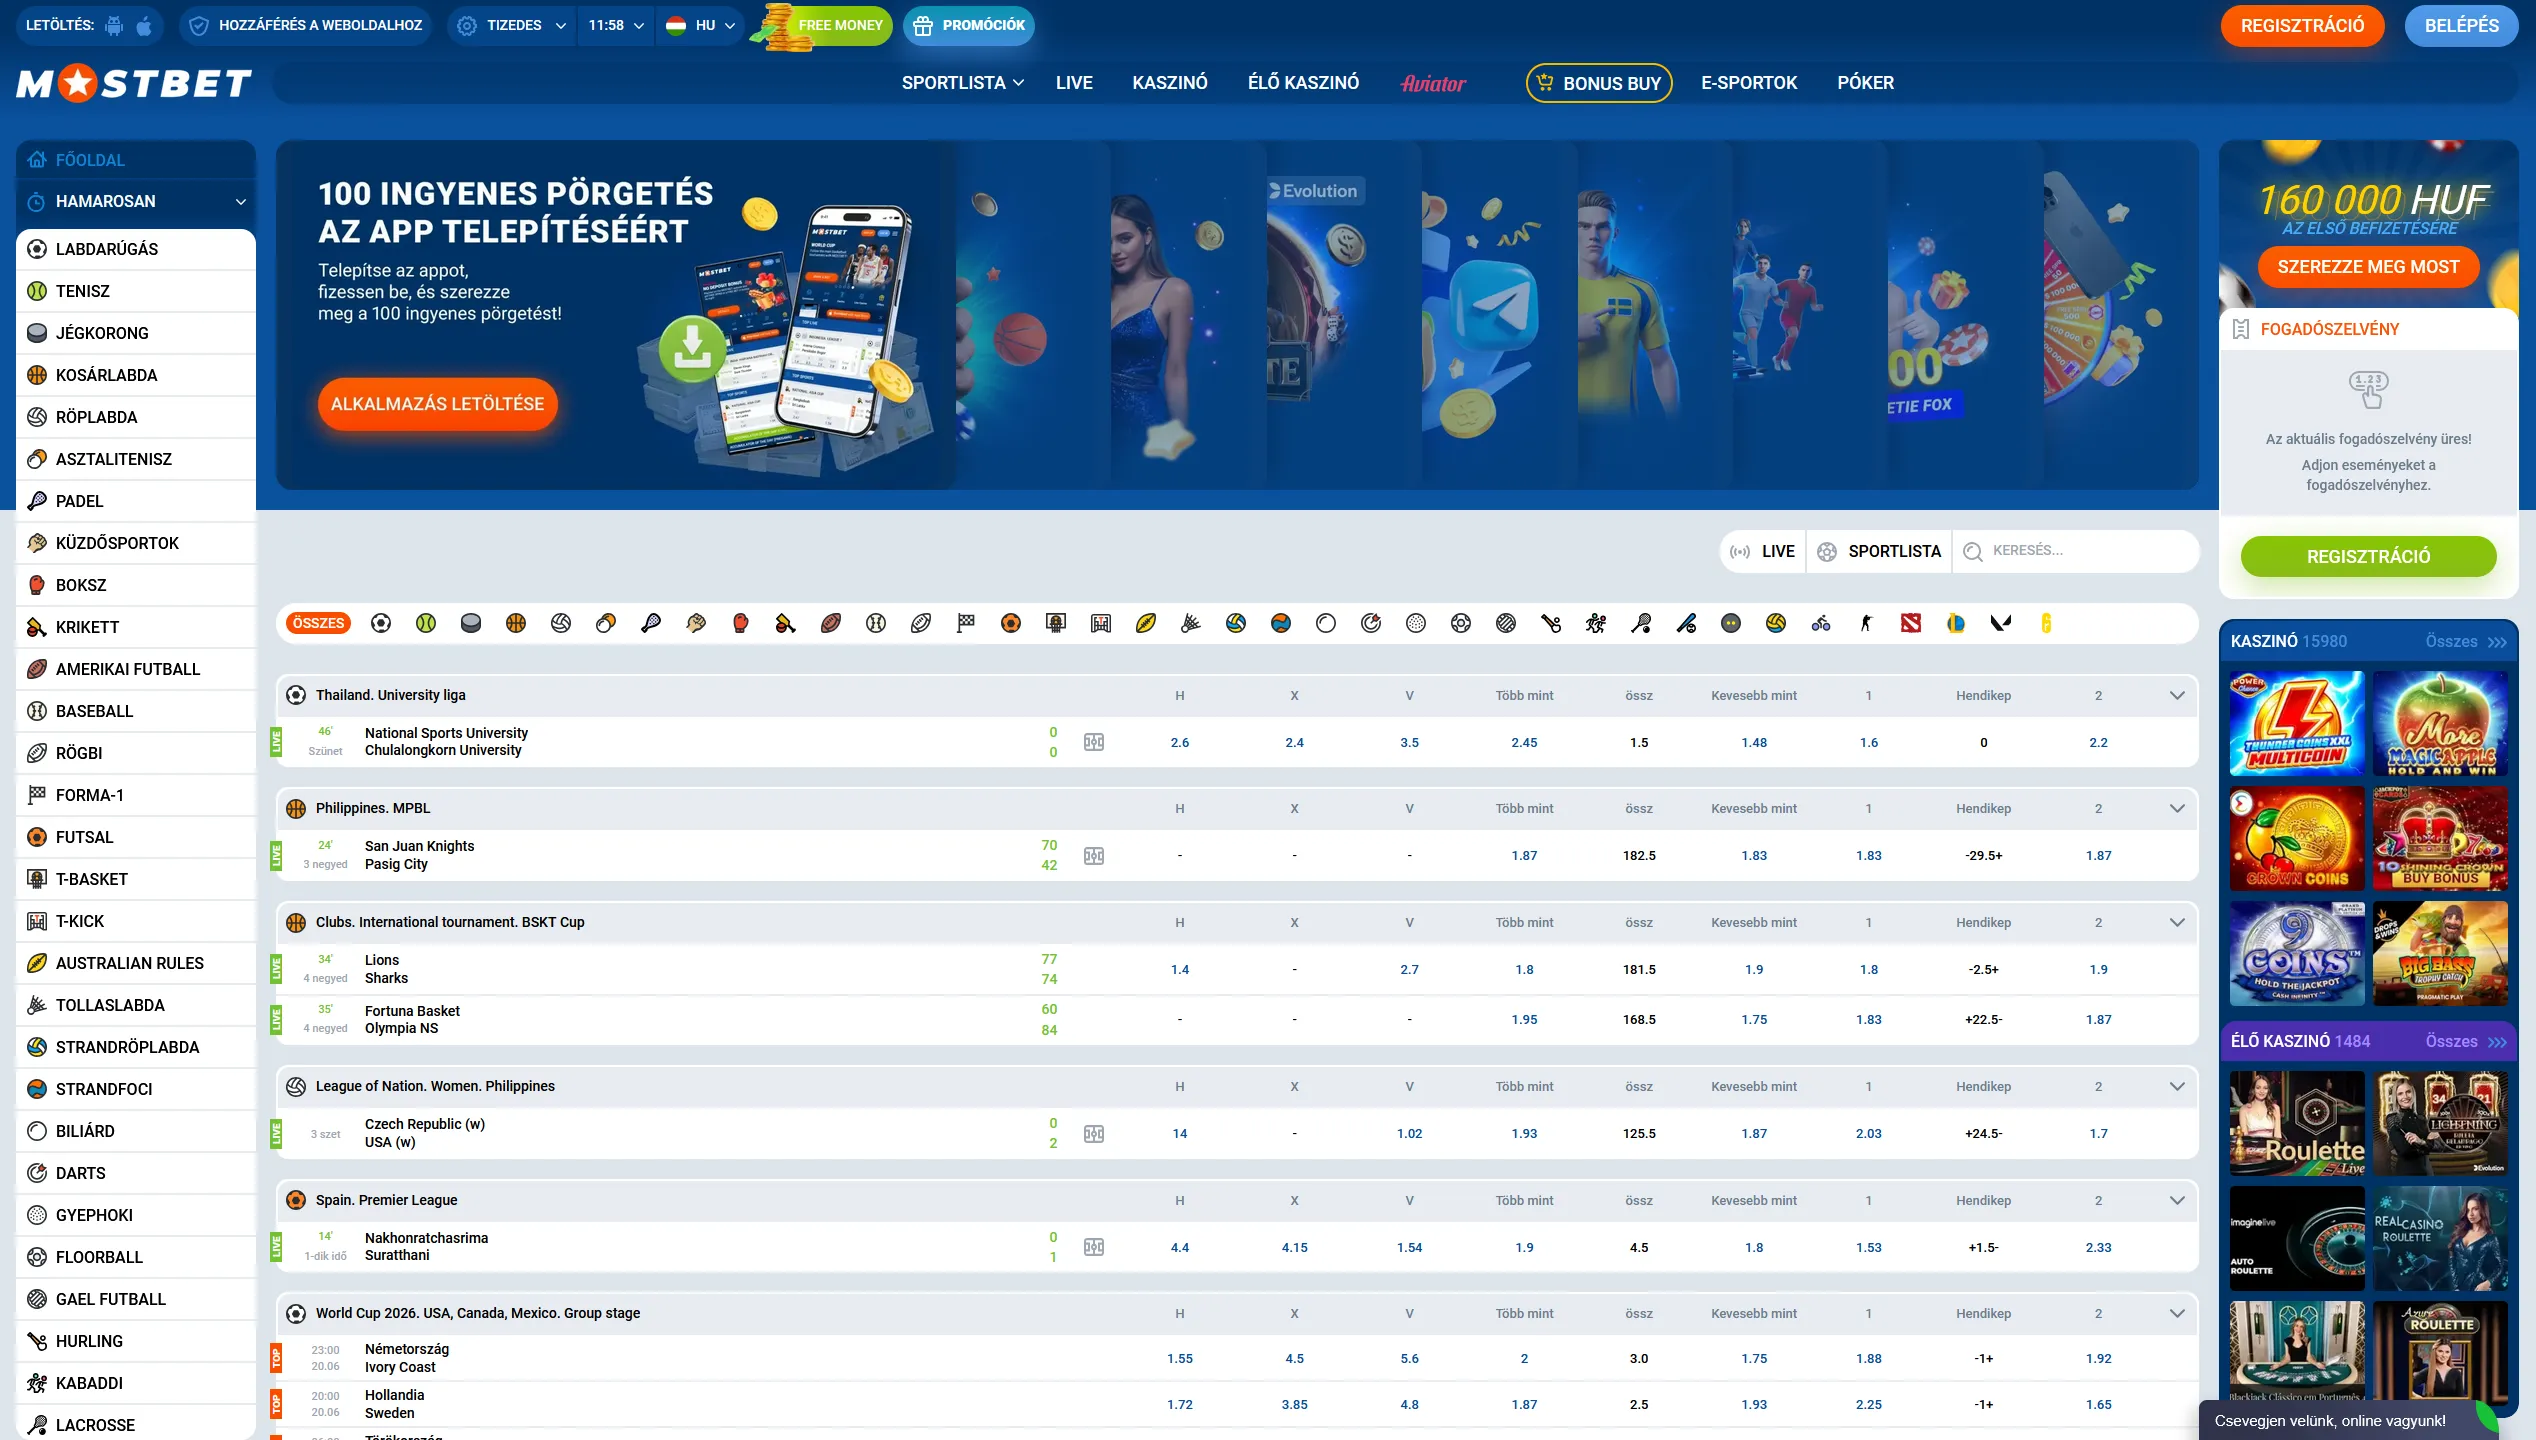The width and height of the screenshot is (2536, 1440).
Task: Expand the SPORTLISTA menu in top navigation
Action: 962,83
